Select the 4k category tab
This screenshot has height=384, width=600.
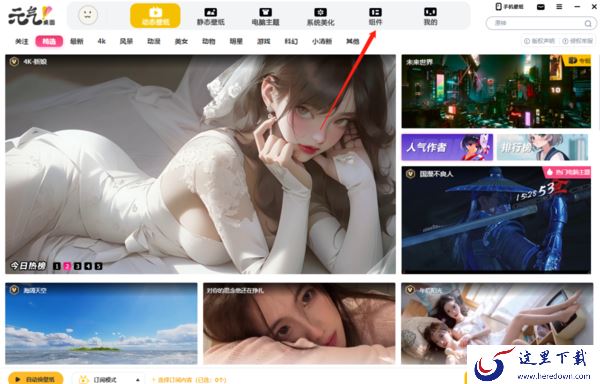pyautogui.click(x=101, y=41)
